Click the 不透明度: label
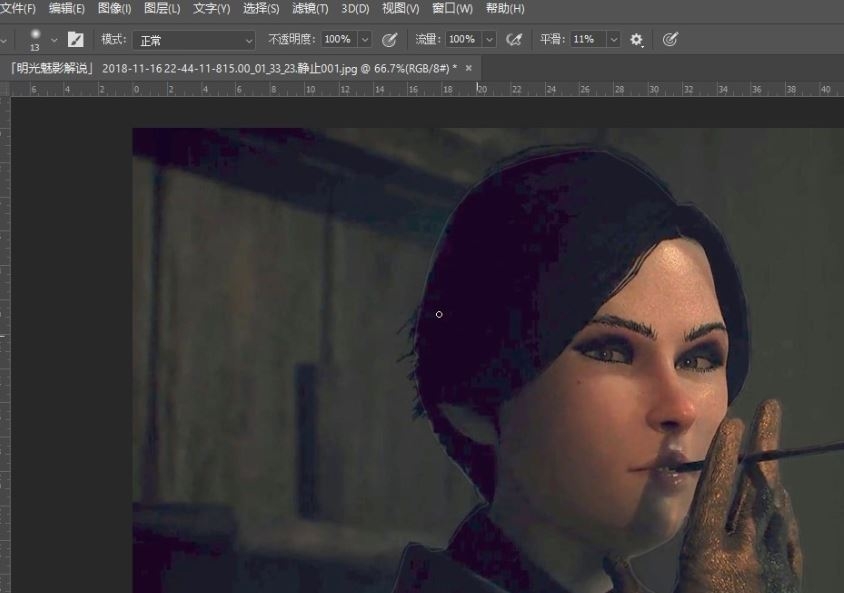The height and width of the screenshot is (593, 844). pos(292,39)
